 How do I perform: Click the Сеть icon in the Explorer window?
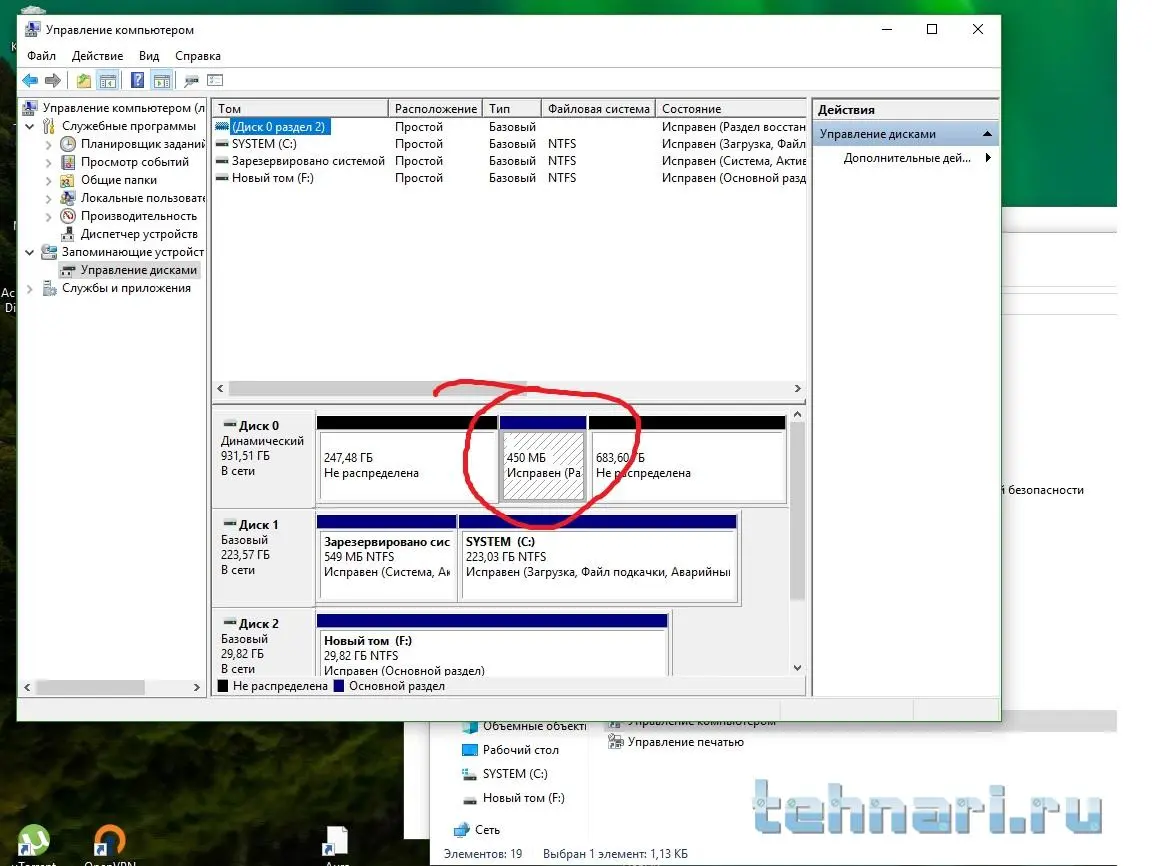[x=461, y=830]
